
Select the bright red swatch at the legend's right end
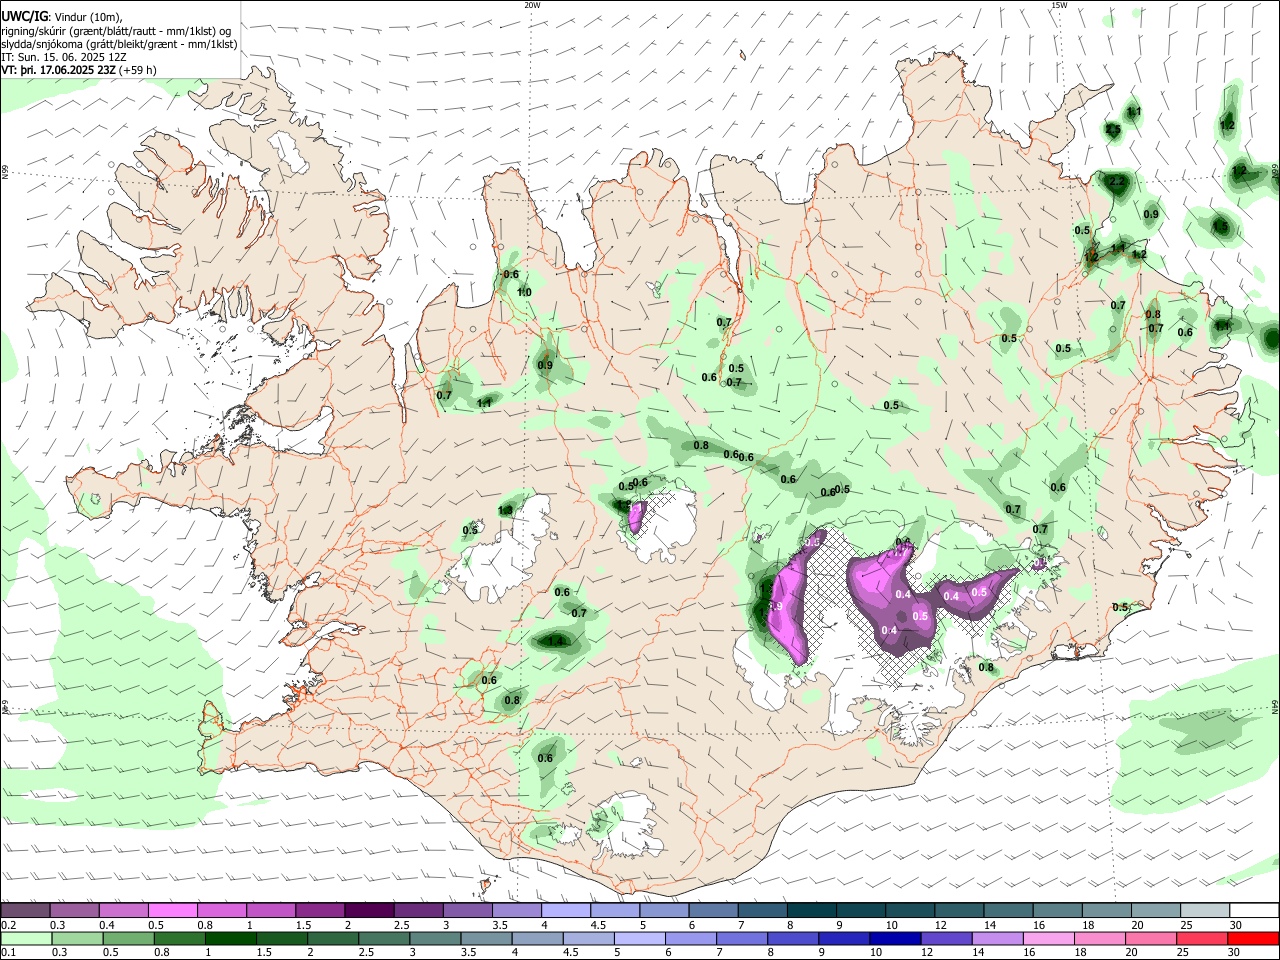click(x=1253, y=938)
